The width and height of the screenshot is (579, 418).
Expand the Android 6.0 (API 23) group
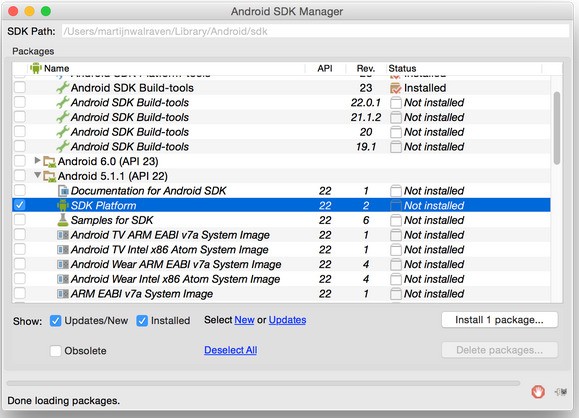[x=37, y=160]
